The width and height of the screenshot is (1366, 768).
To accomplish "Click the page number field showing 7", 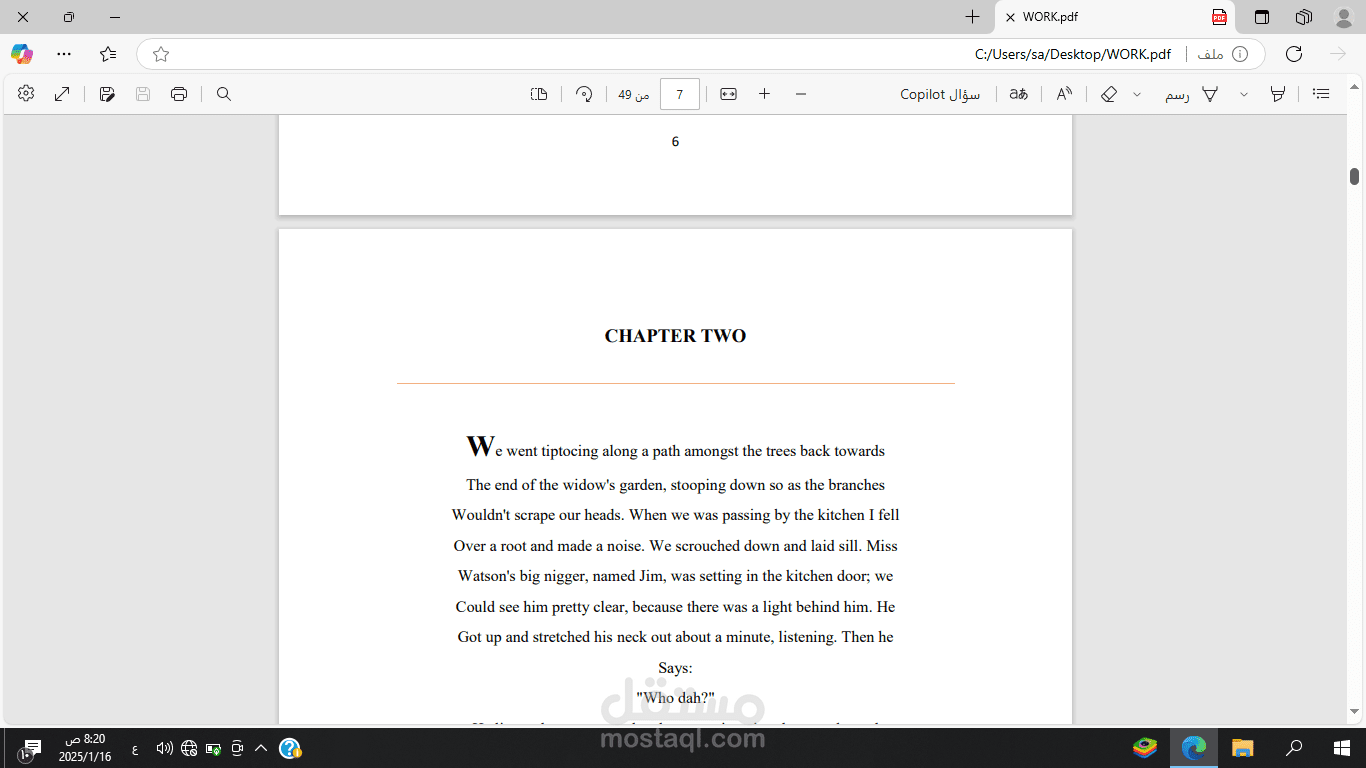I will pos(680,94).
